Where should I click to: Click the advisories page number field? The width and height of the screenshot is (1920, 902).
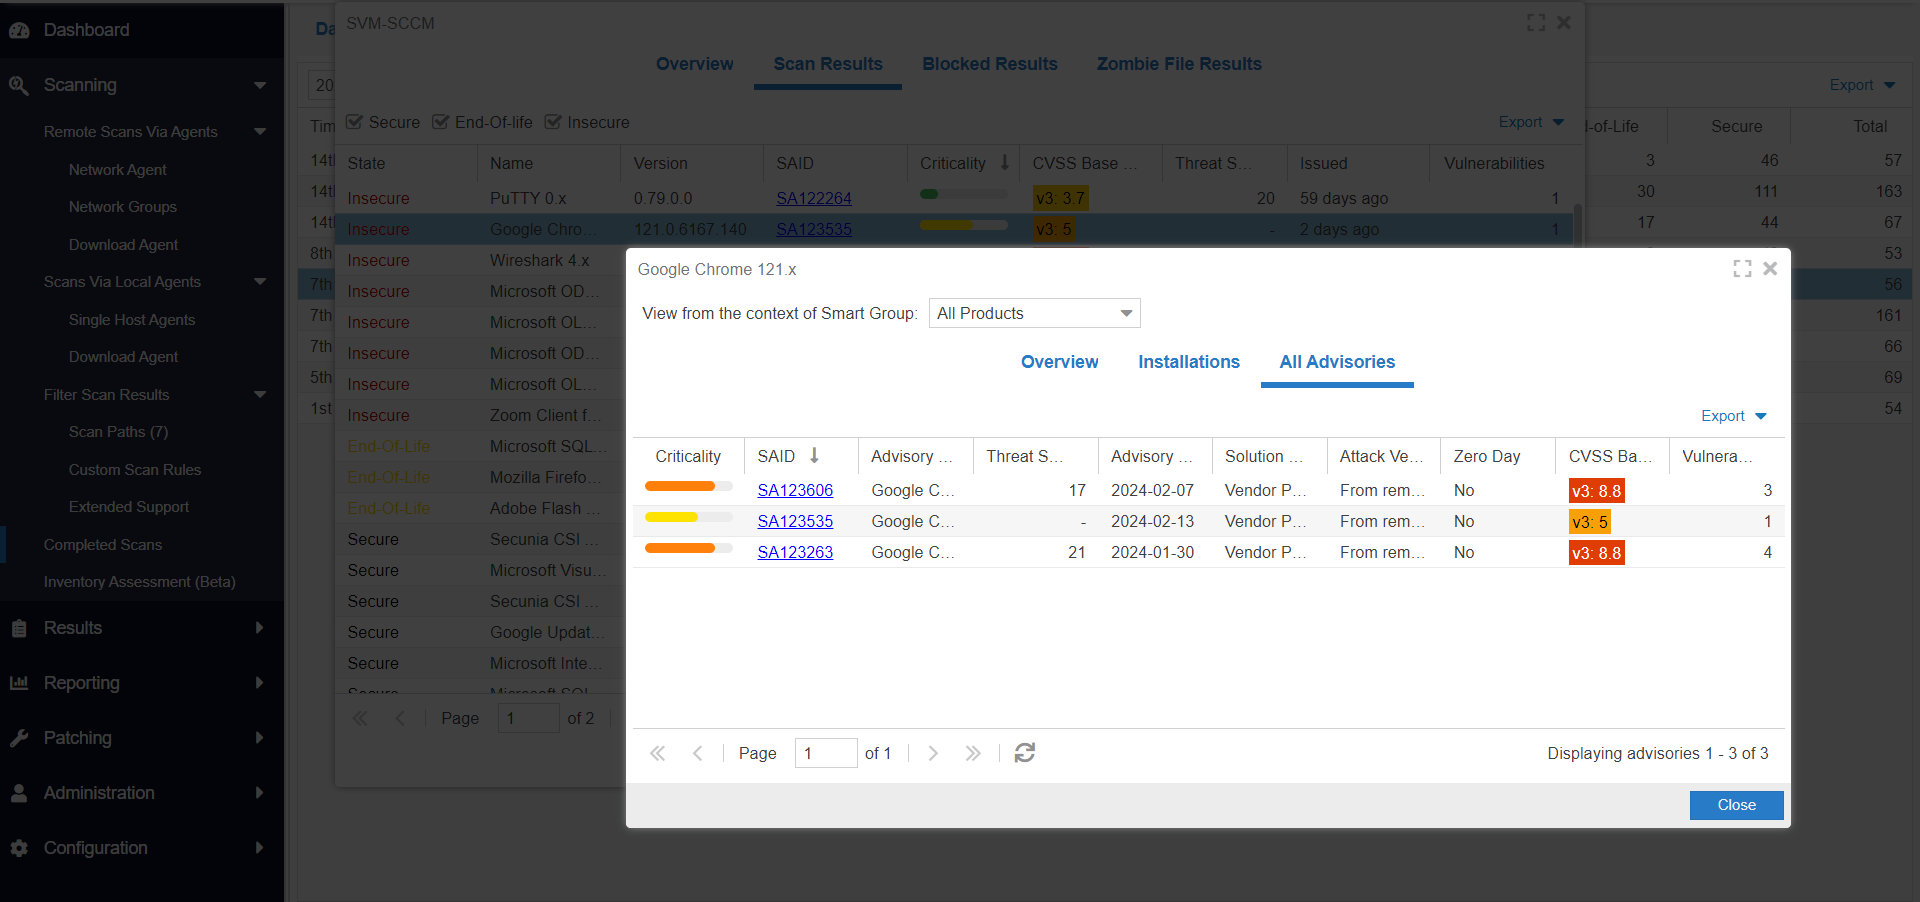[x=825, y=753]
